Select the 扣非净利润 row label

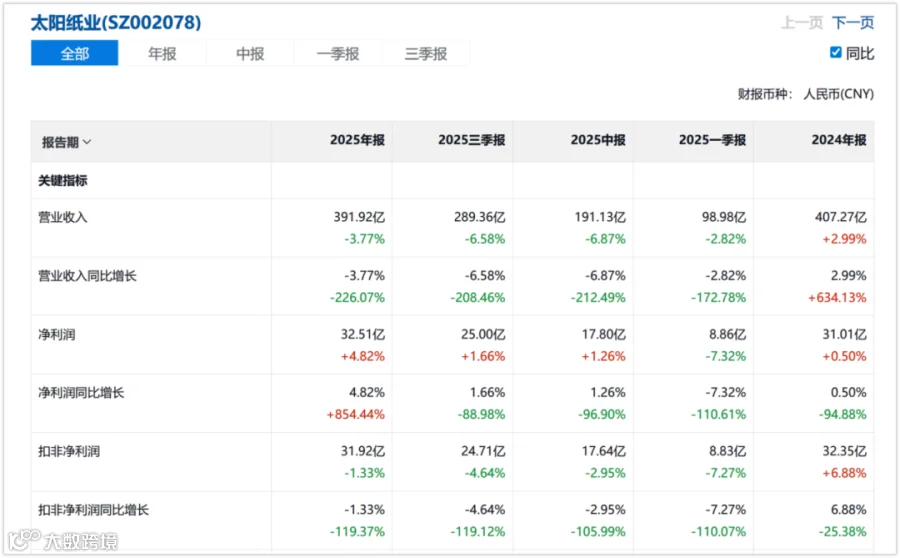pyautogui.click(x=69, y=452)
